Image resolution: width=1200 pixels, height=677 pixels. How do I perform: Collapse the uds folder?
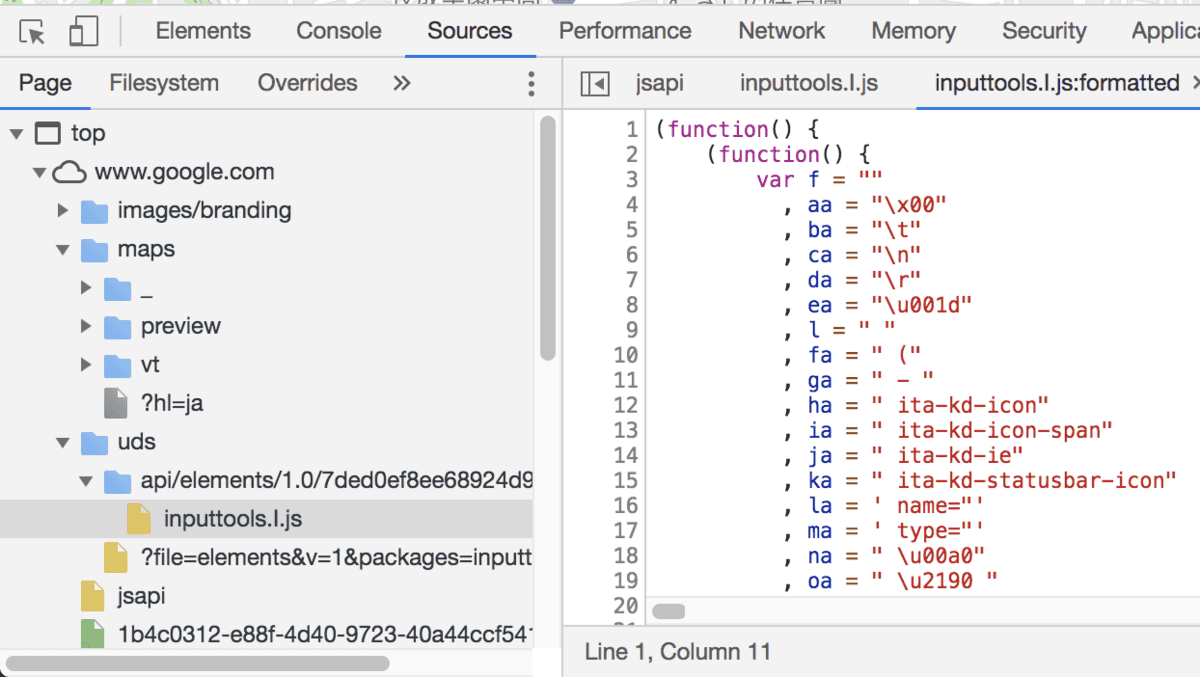pyautogui.click(x=63, y=442)
